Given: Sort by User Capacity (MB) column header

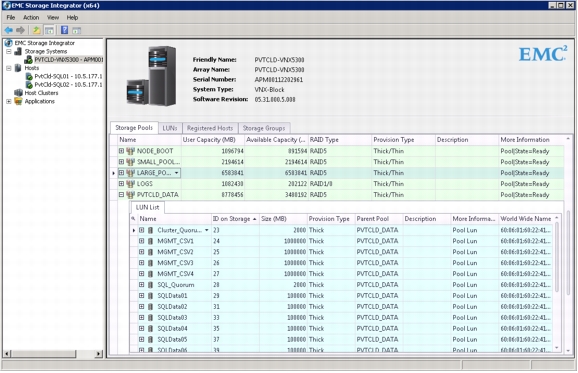Looking at the screenshot, I should [213, 140].
